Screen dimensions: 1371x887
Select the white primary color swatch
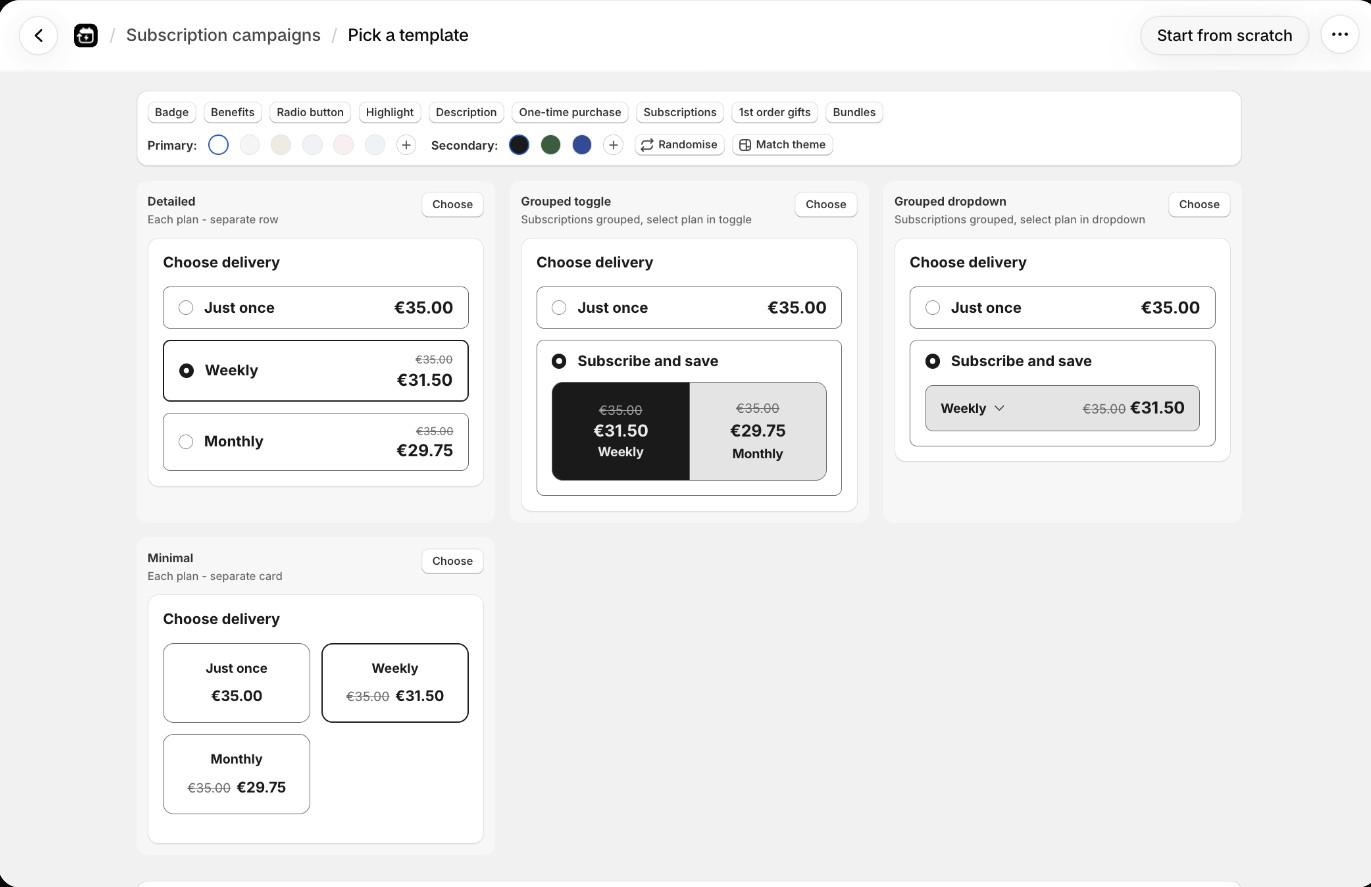pyautogui.click(x=218, y=145)
